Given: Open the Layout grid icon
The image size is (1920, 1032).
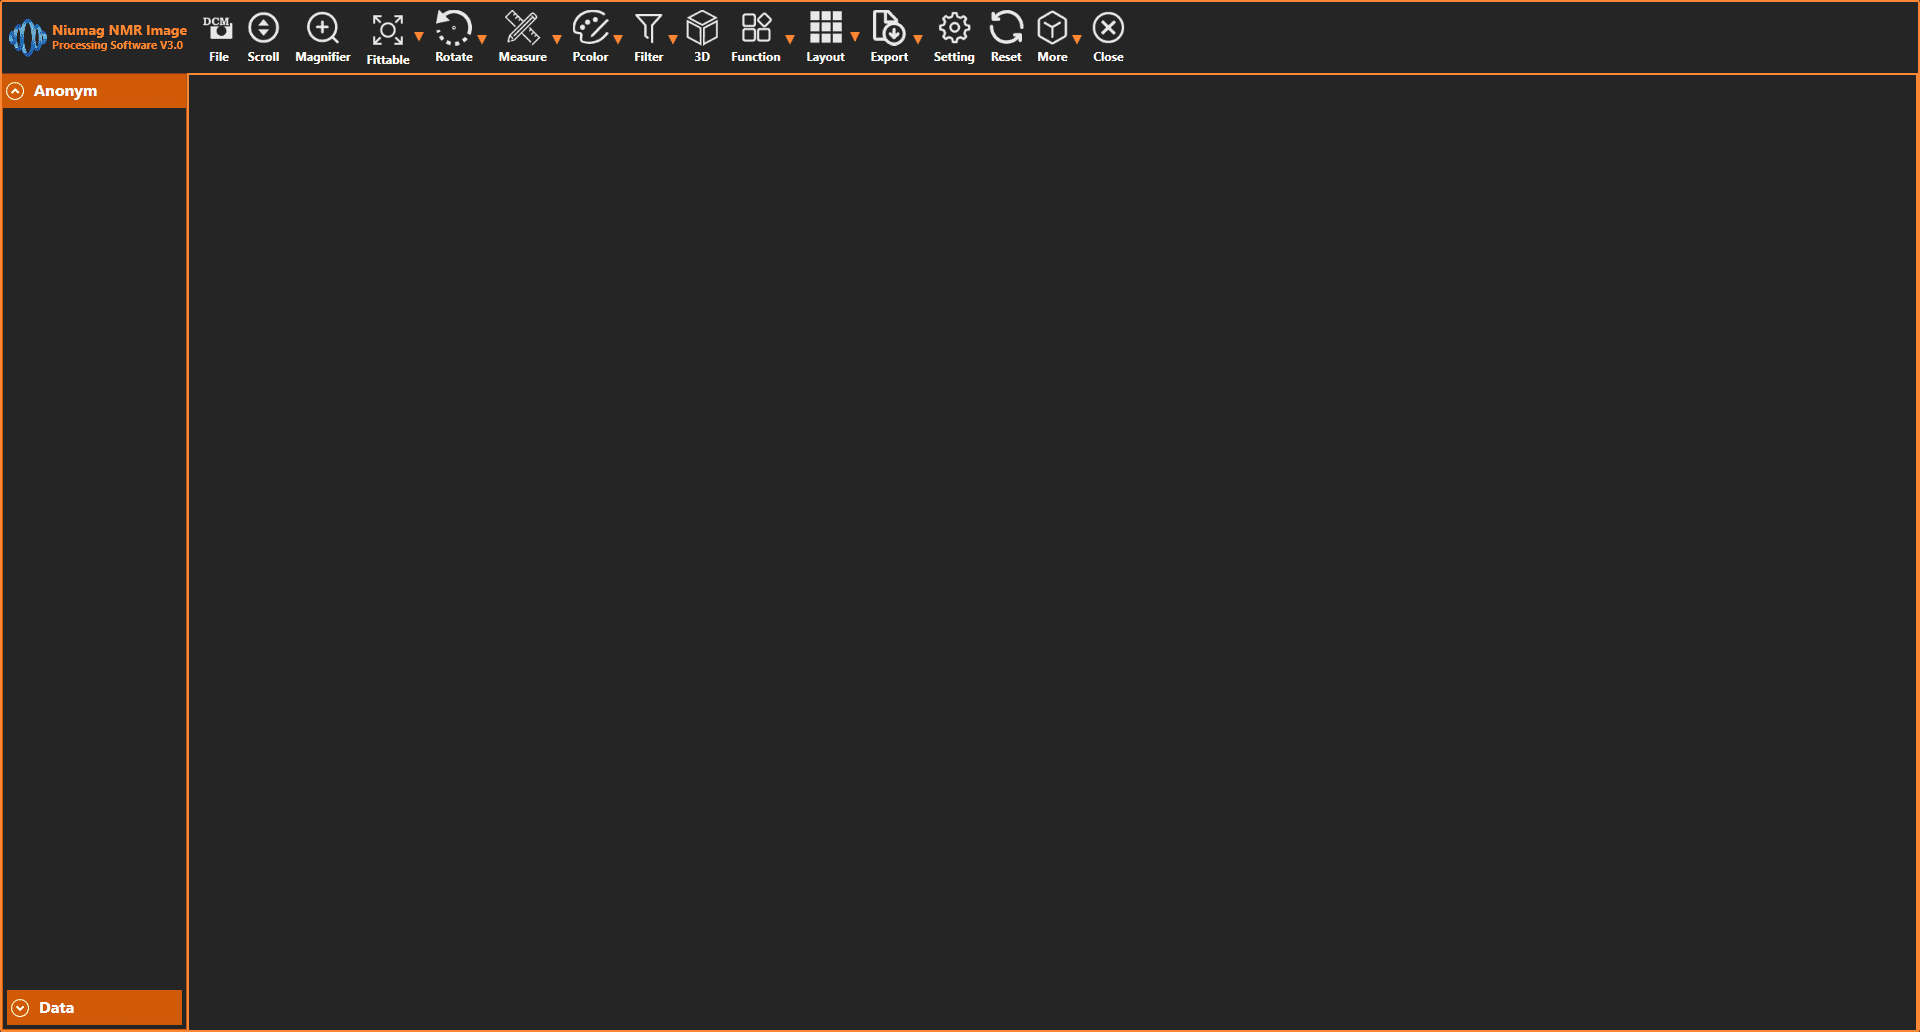Looking at the screenshot, I should (x=825, y=29).
